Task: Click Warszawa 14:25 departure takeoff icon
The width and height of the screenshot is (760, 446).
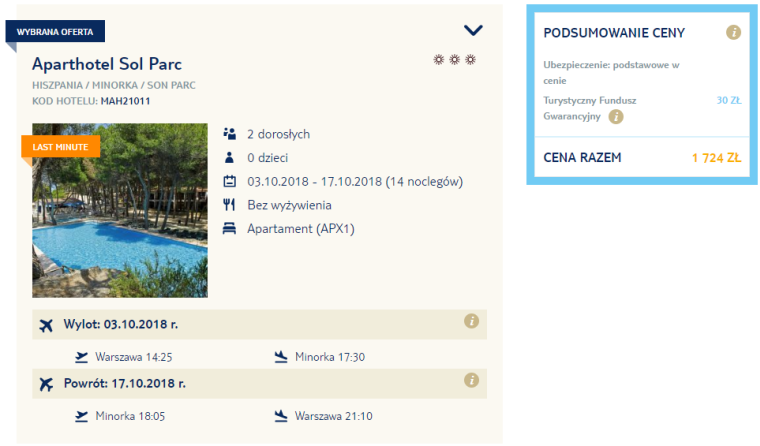Action: (81, 357)
